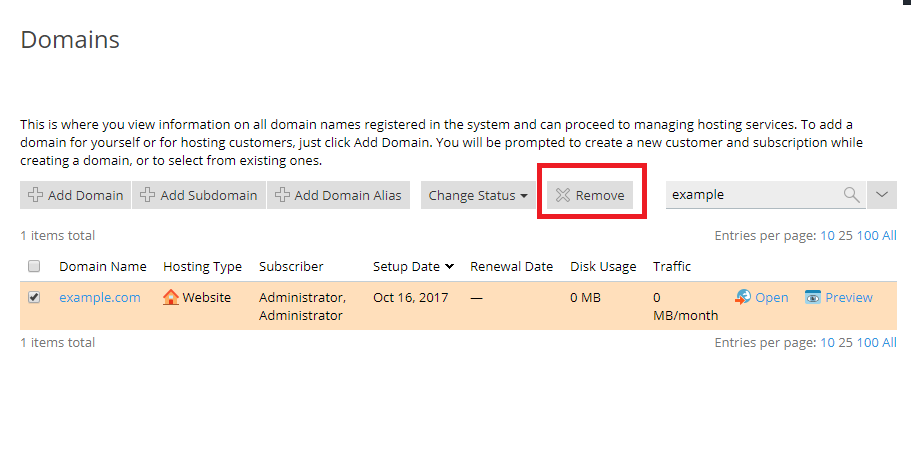
Task: Toggle the select-all header checkbox
Action: (x=34, y=267)
